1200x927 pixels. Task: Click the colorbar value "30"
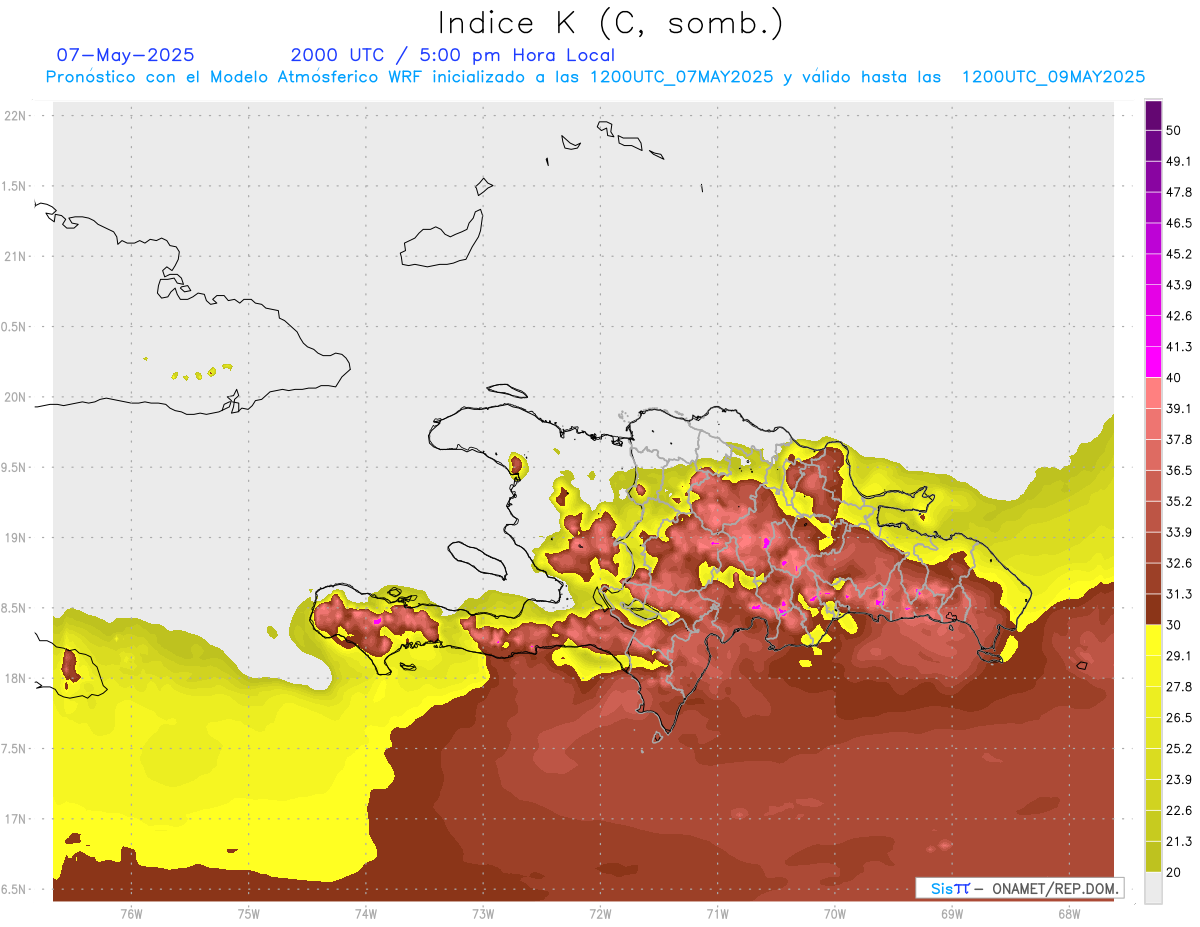[x=1174, y=625]
